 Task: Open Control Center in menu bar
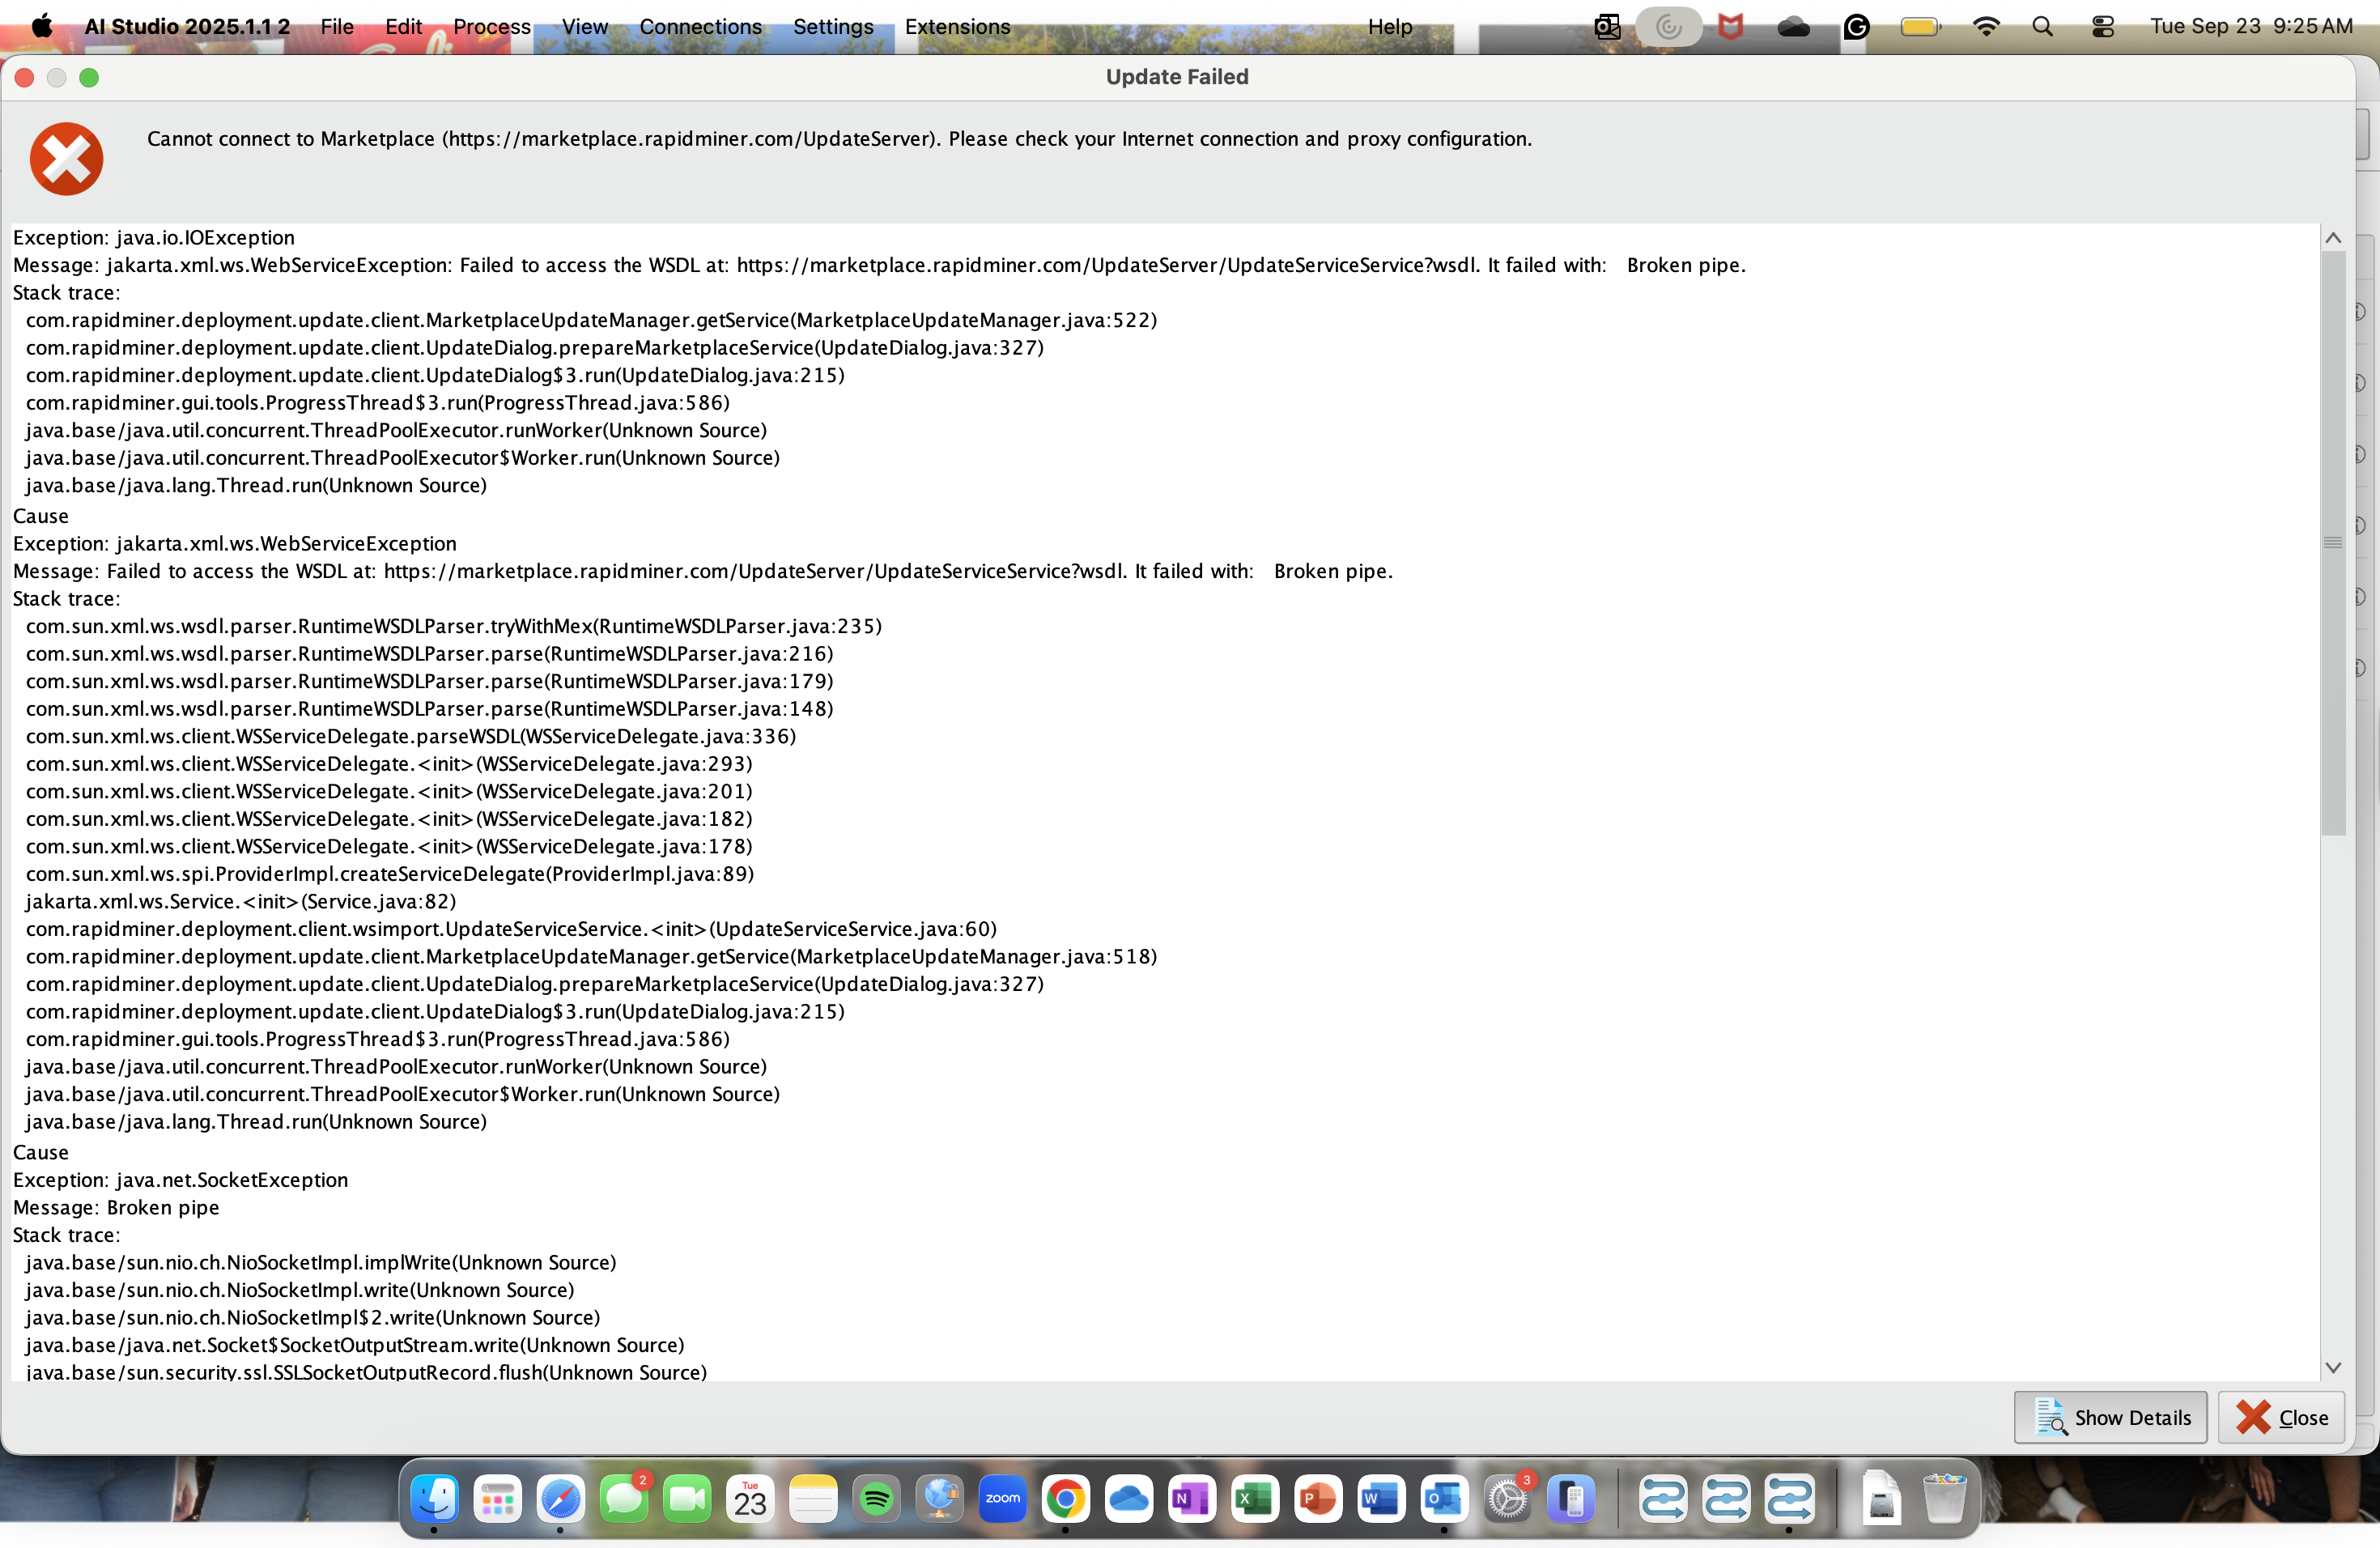click(2102, 26)
